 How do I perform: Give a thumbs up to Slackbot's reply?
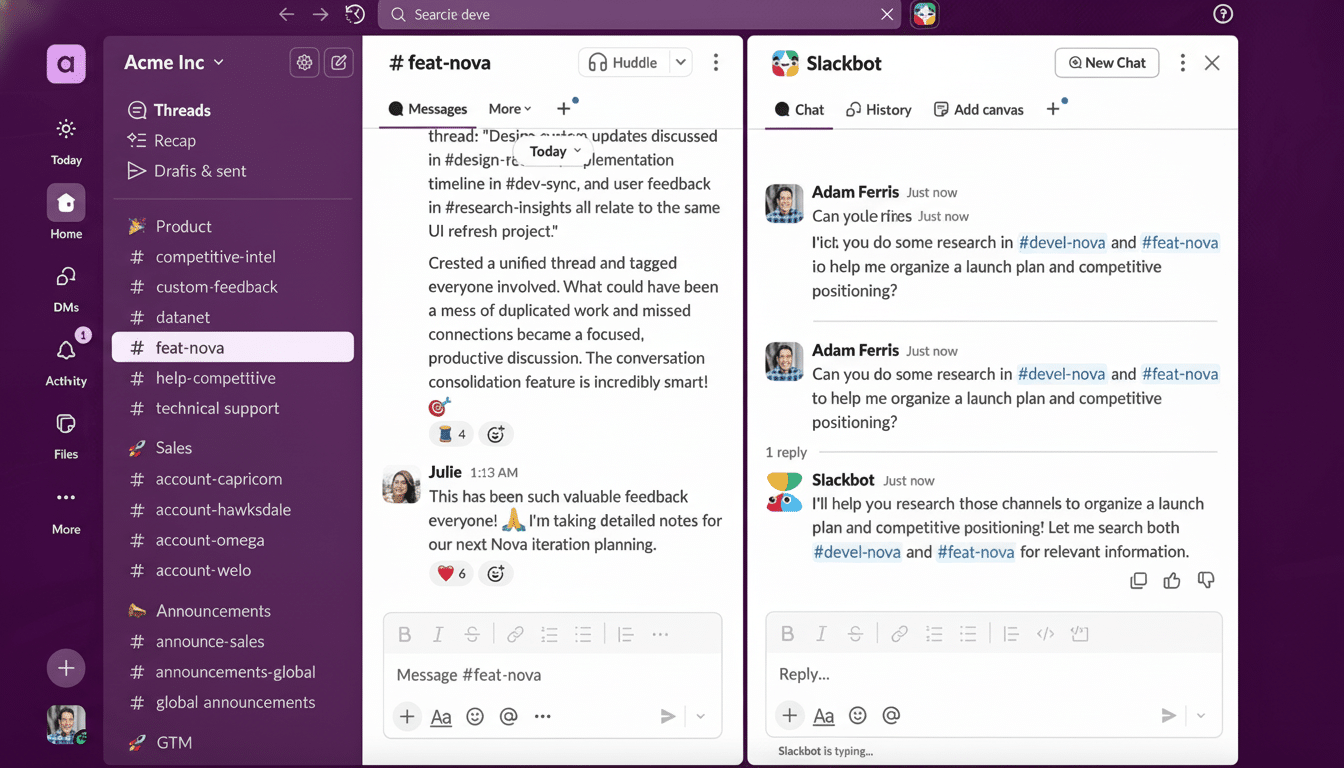click(1172, 580)
